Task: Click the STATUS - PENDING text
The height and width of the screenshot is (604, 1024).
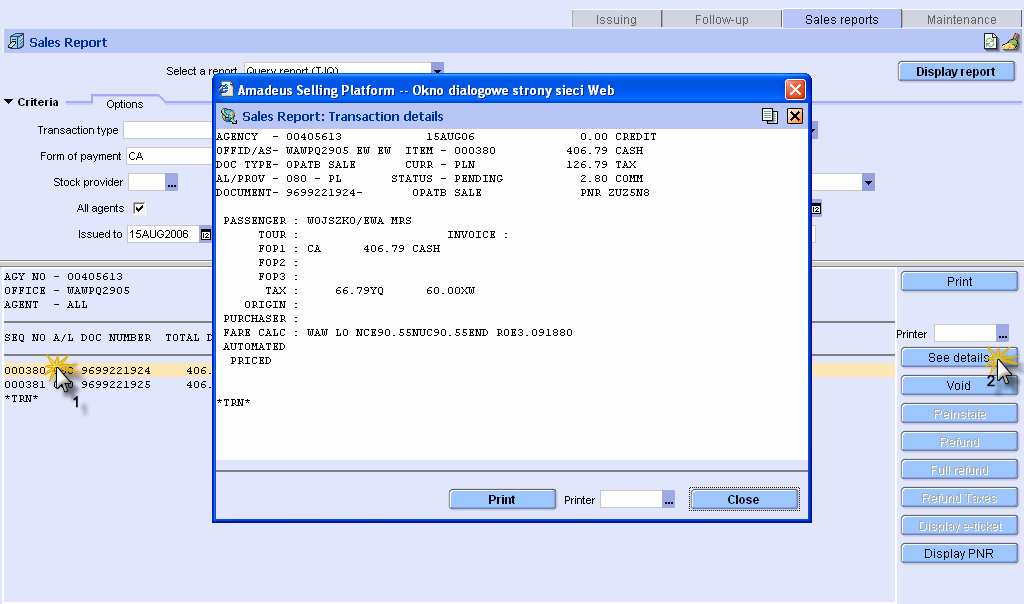Action: point(447,178)
